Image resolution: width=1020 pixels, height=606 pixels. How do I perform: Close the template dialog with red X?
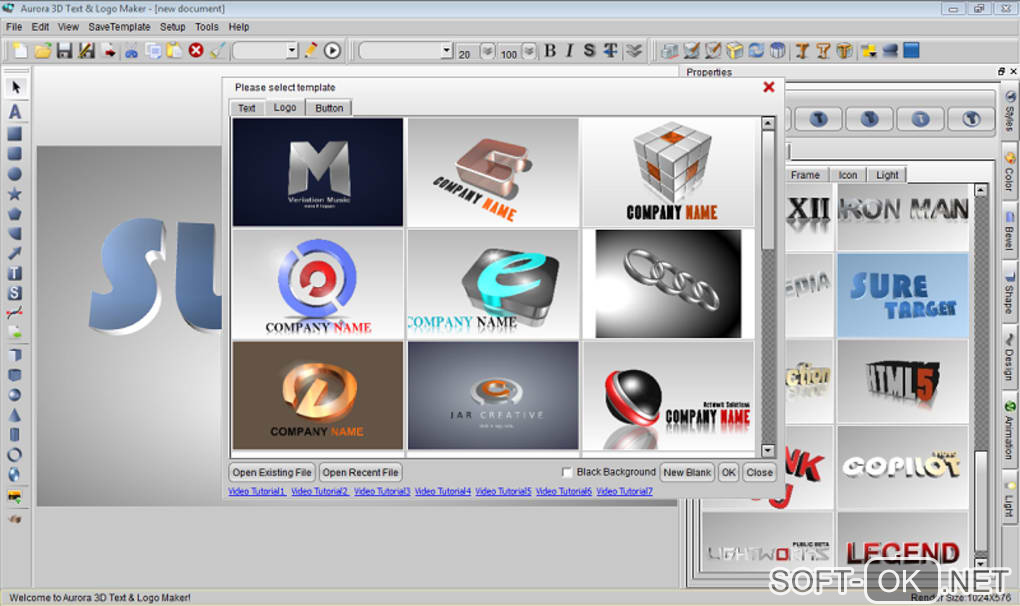click(x=768, y=87)
